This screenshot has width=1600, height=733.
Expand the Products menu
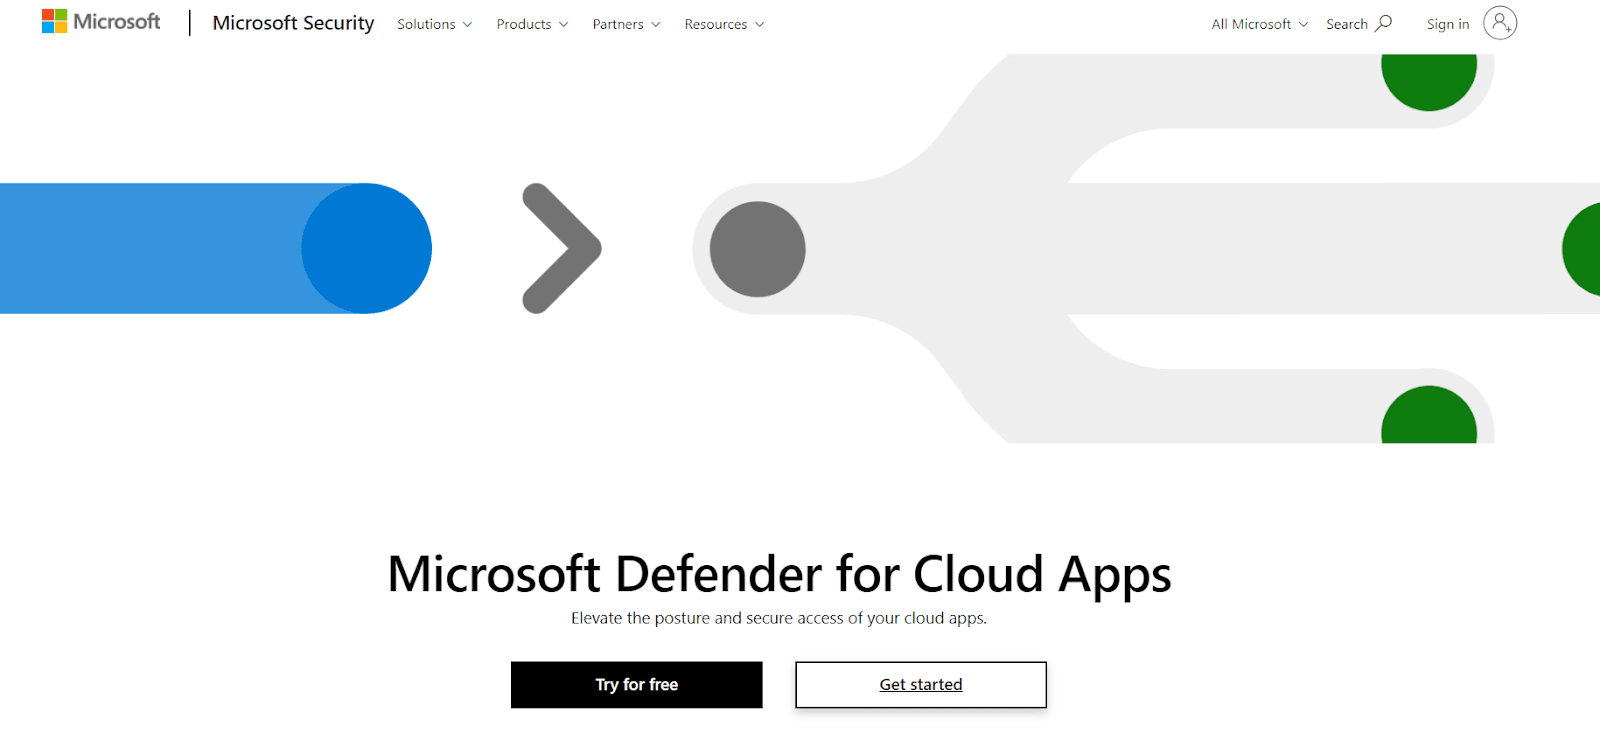(532, 24)
